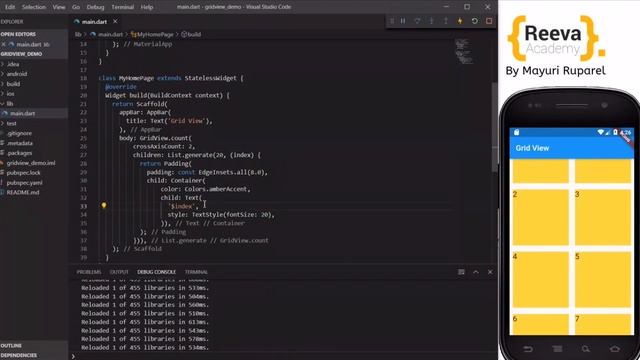Click Colors.amberAccent on line 31

[216, 189]
